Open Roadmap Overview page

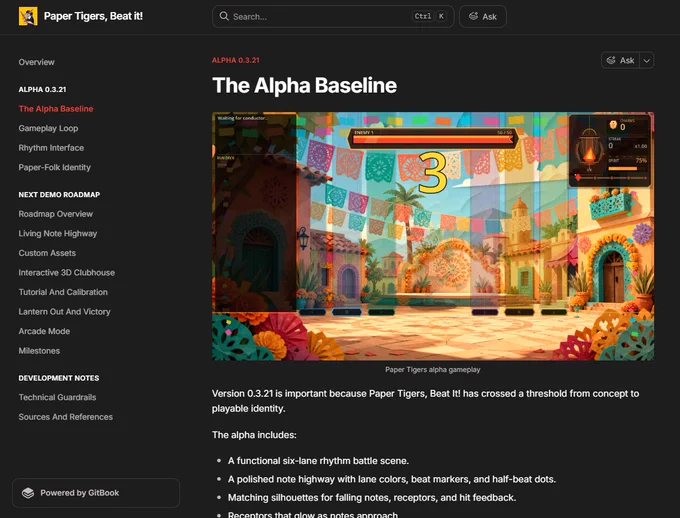tap(56, 214)
